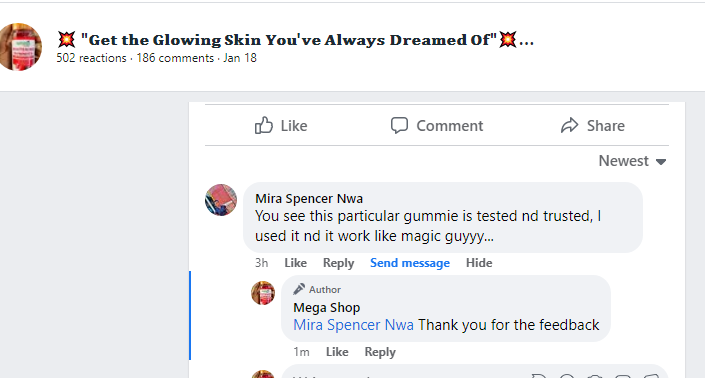Hide Mira Spencer Nwa's comment

click(479, 263)
